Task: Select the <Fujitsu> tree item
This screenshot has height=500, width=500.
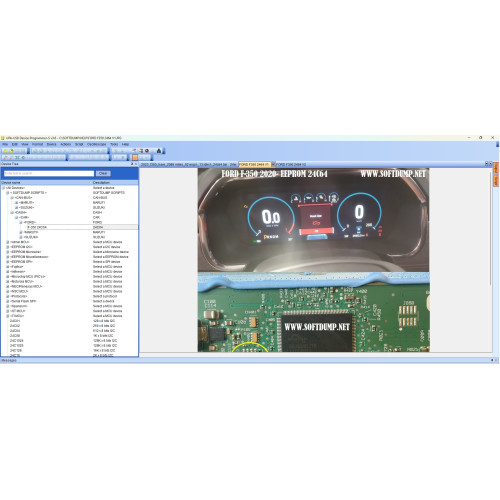Action: pos(17,267)
